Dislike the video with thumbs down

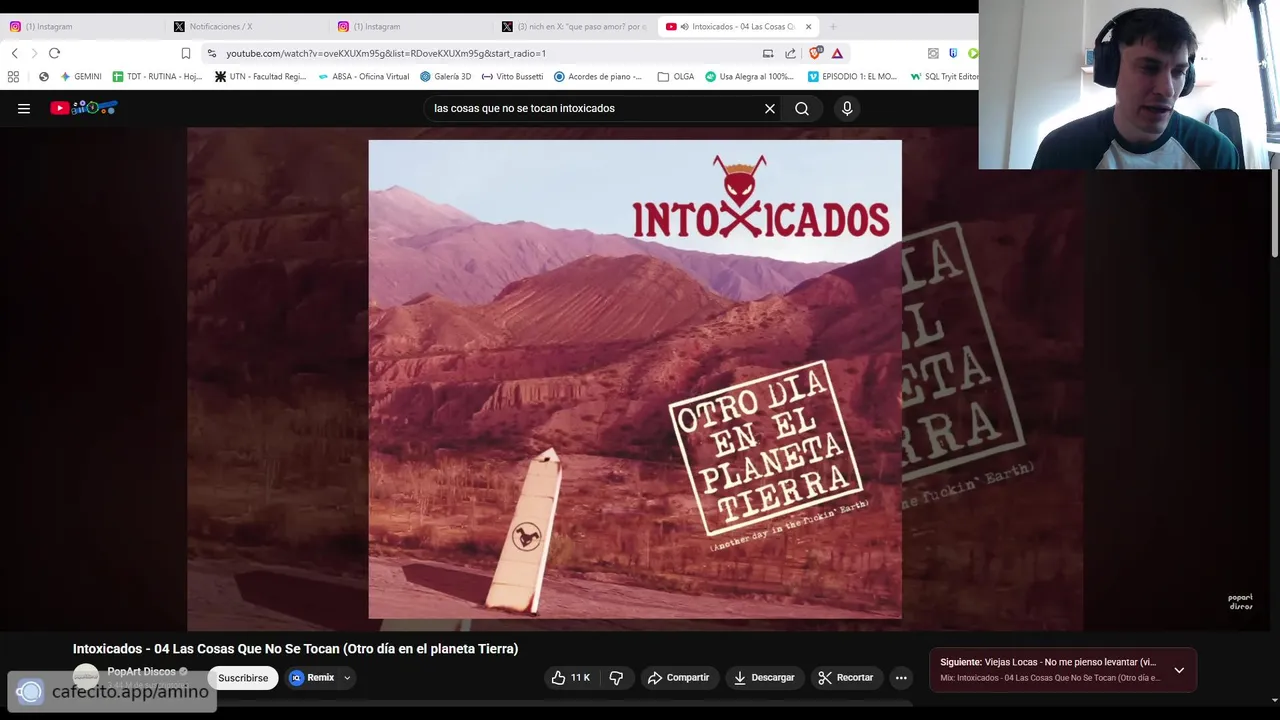pyautogui.click(x=616, y=677)
